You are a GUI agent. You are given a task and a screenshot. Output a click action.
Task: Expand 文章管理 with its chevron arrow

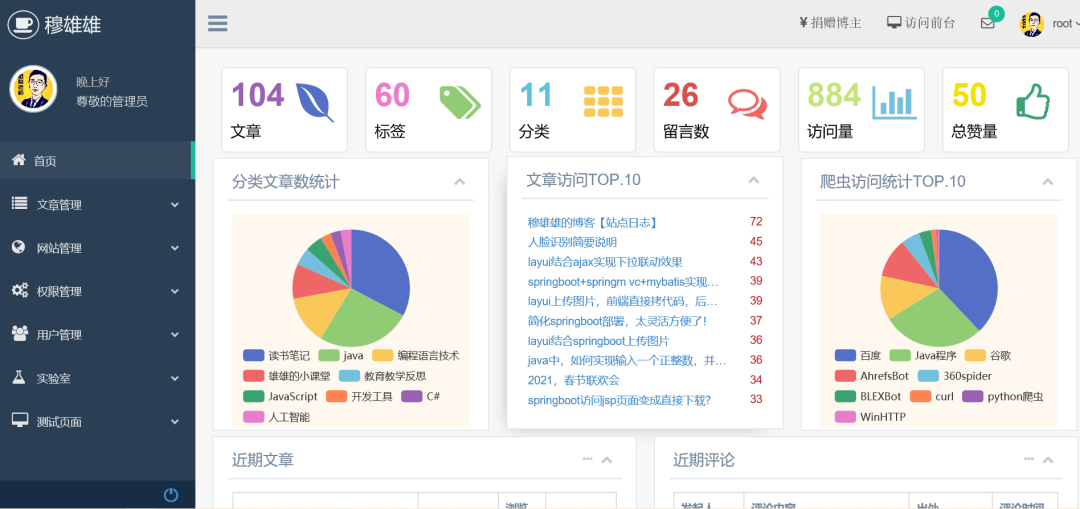point(175,205)
